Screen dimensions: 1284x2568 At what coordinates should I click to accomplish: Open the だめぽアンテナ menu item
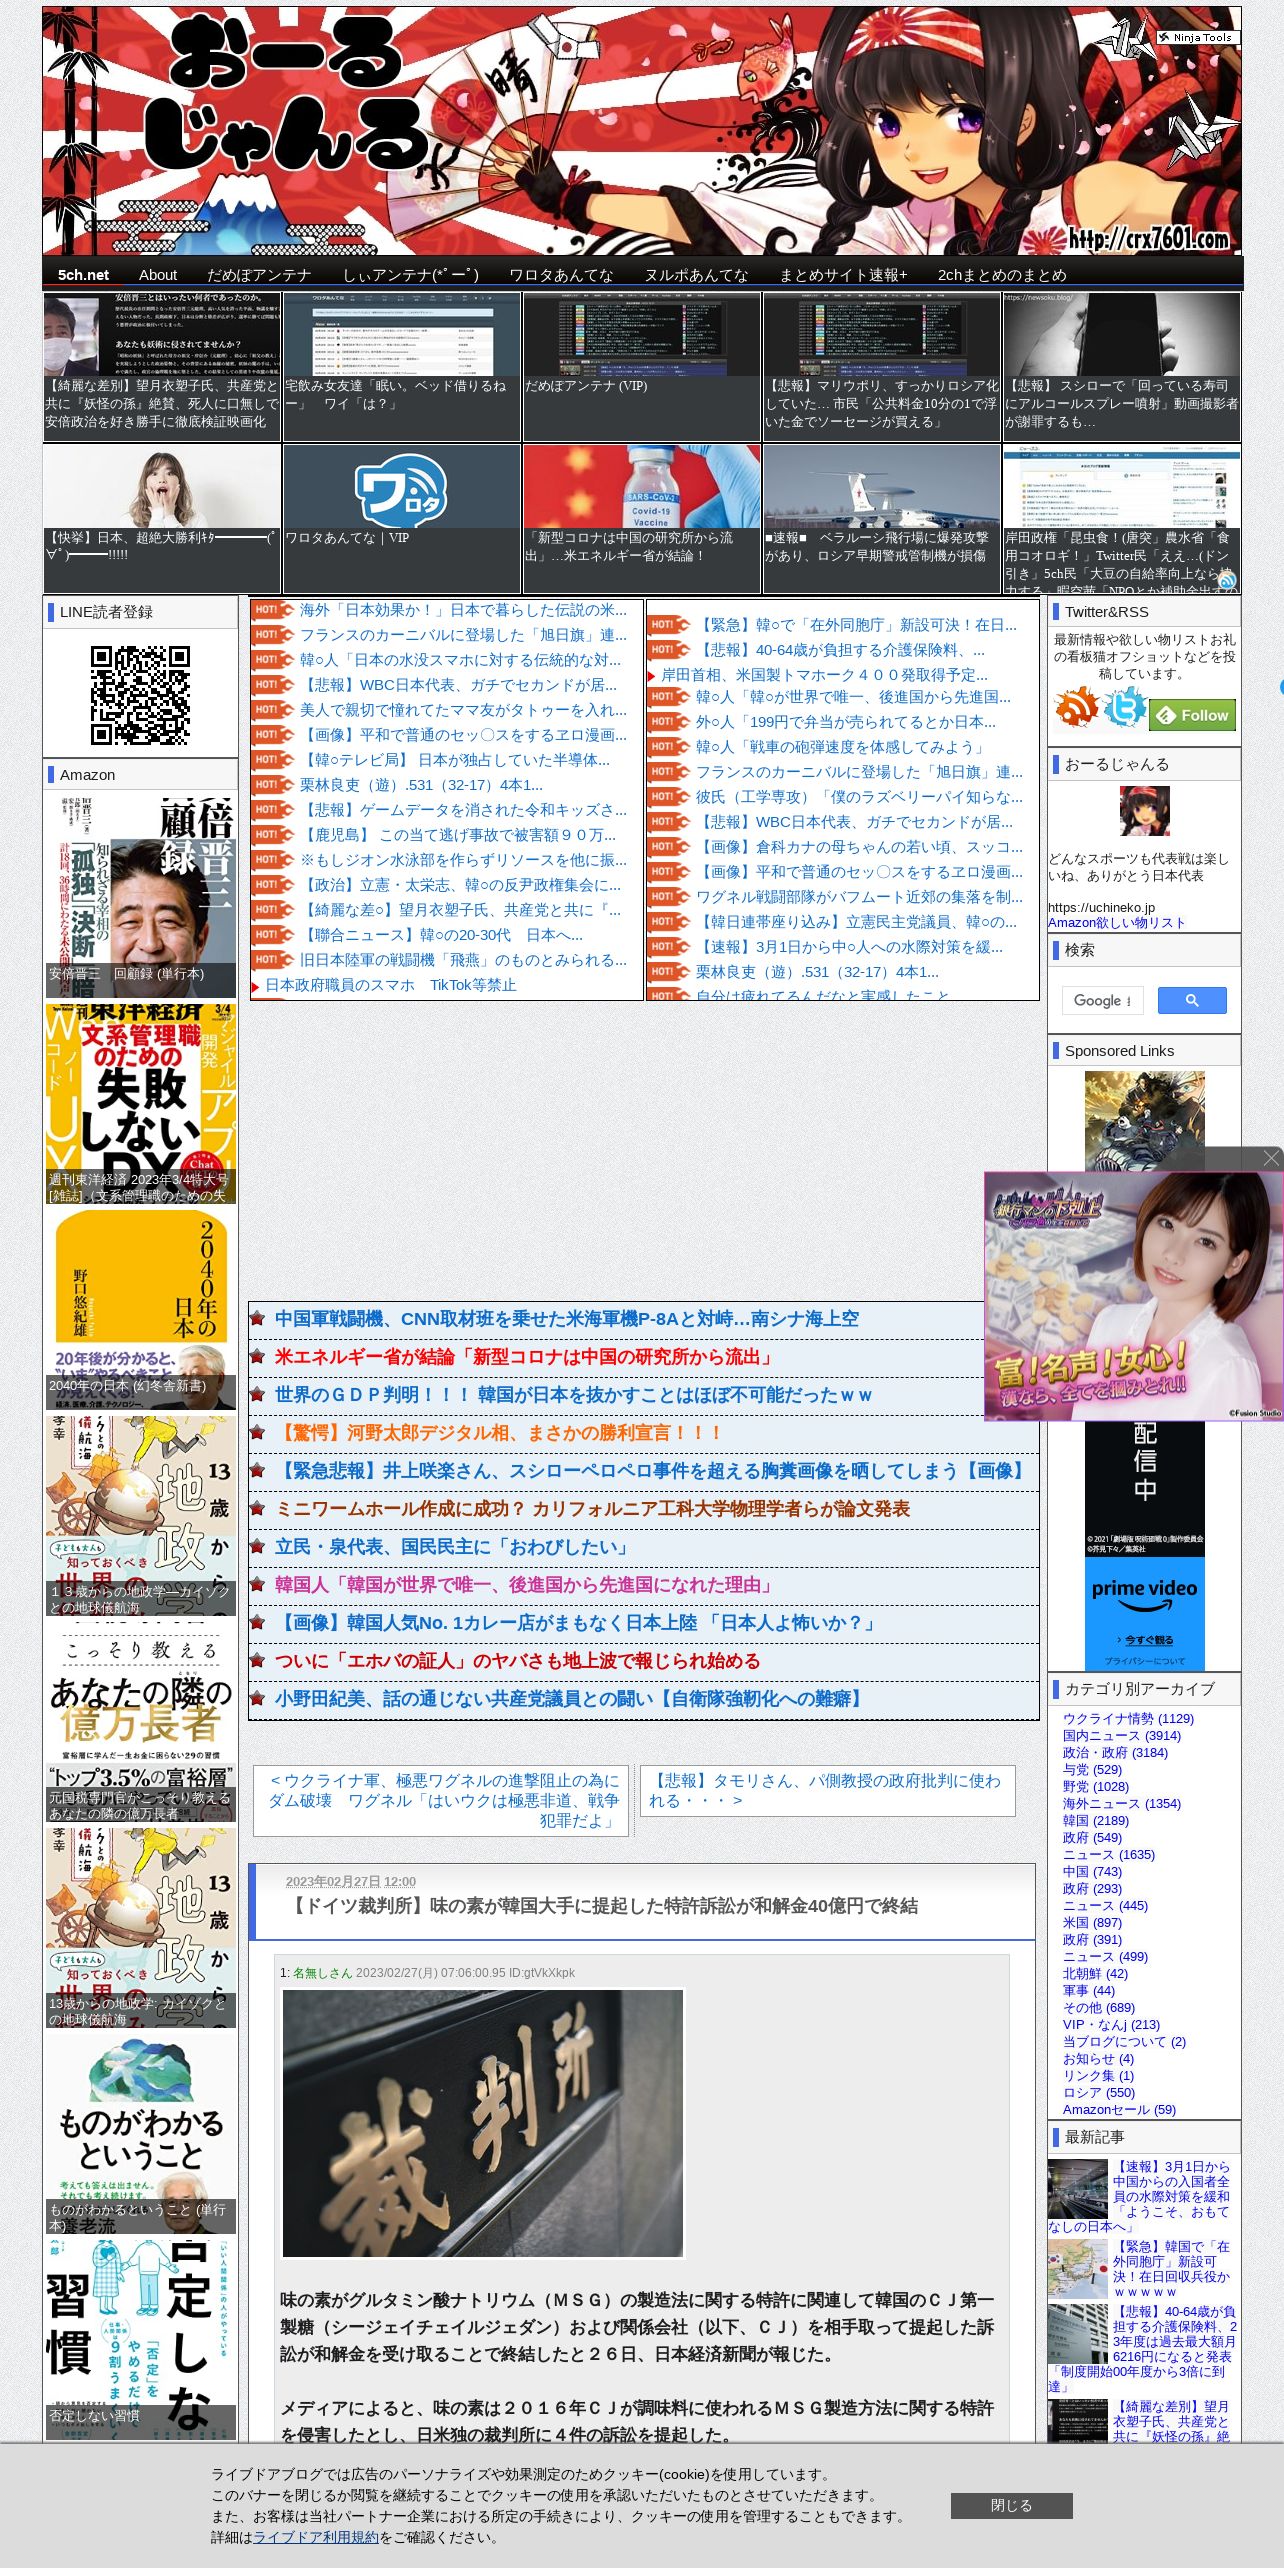coord(259,275)
